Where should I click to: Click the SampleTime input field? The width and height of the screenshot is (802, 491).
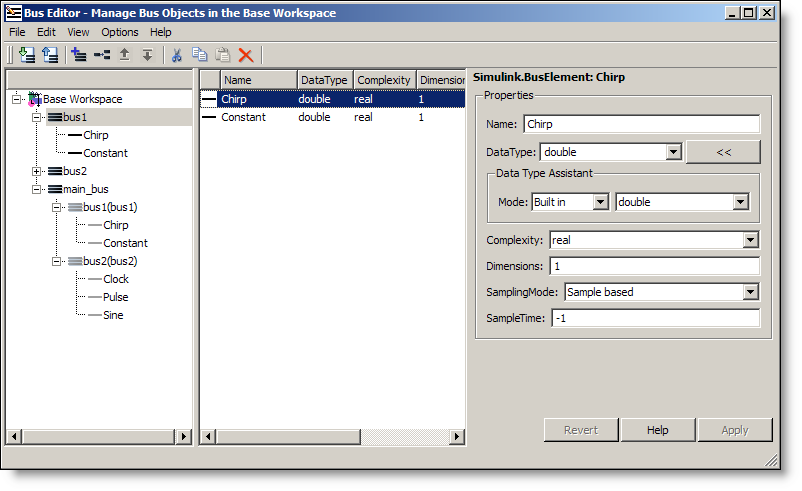pos(655,318)
